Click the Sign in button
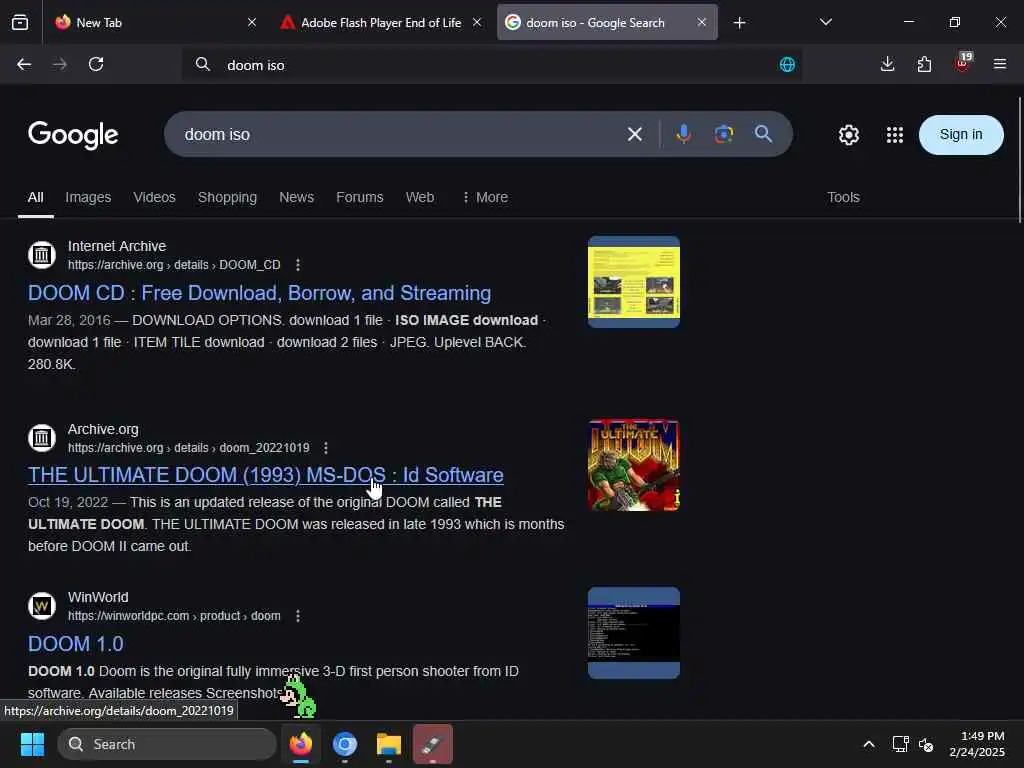Screen dimensions: 1024x768 (x=961, y=135)
